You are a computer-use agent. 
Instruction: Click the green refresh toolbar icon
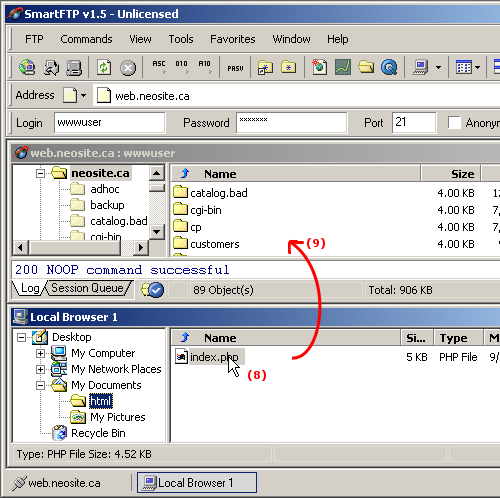point(104,68)
